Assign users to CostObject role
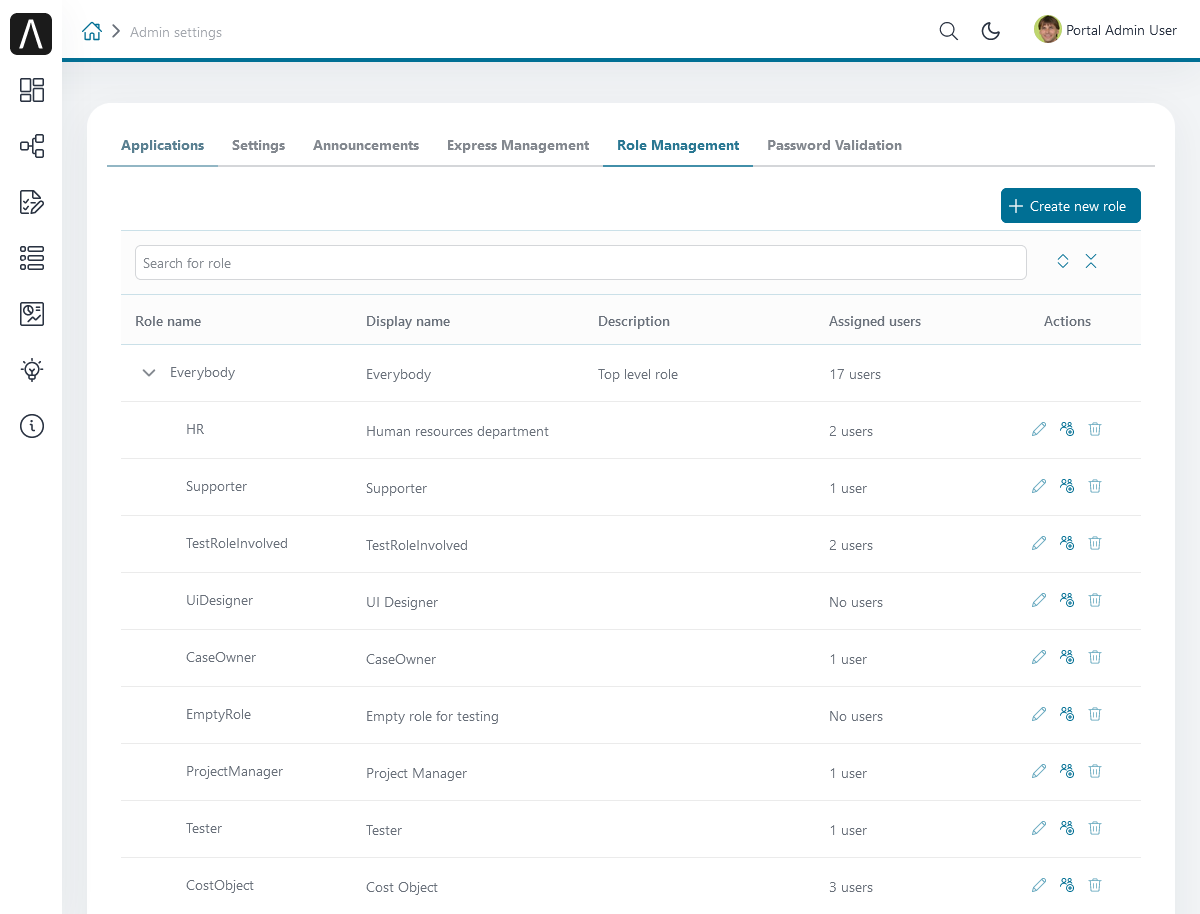 [x=1067, y=885]
